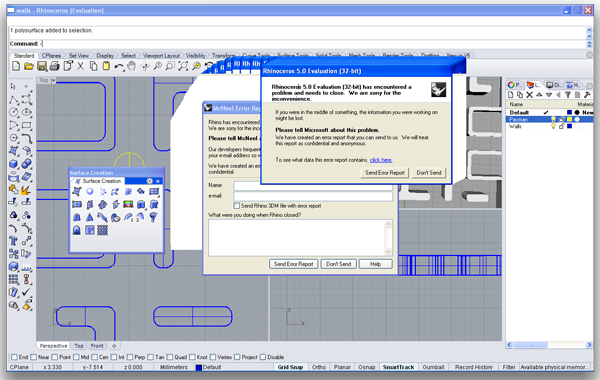Move layer up with the up triangle
This screenshot has width=600, height=380.
point(539,95)
